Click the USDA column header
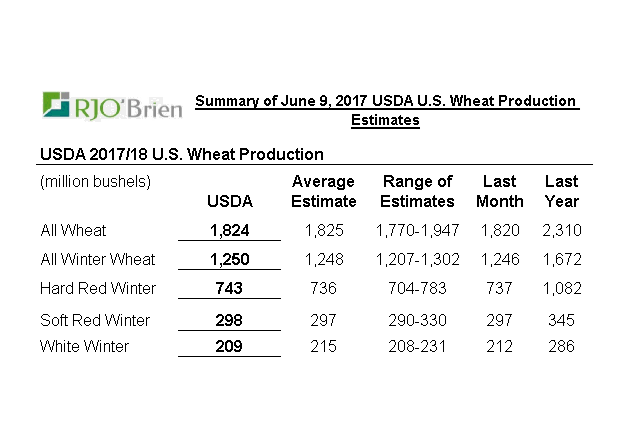Screen dimensions: 630x430 (x=229, y=201)
